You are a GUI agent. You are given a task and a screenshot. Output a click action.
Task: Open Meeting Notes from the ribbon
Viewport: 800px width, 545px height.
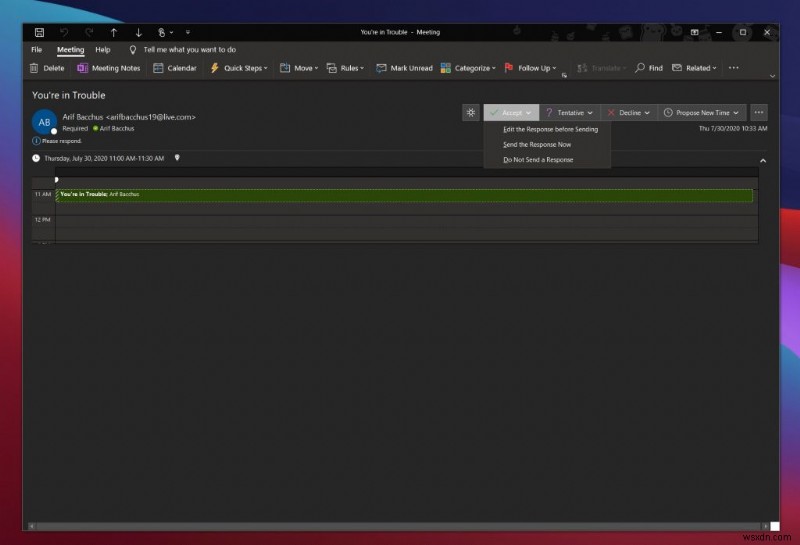(x=109, y=68)
